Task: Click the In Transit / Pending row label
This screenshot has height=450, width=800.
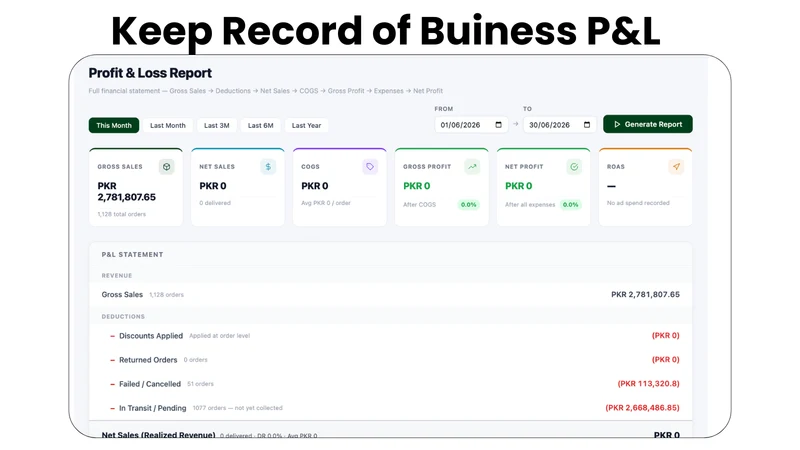Action: click(153, 408)
